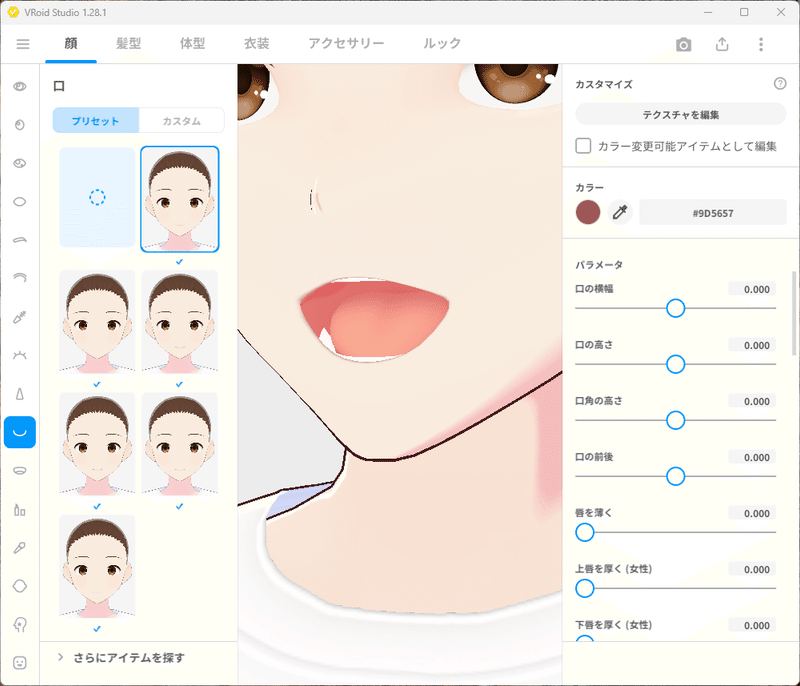Screen dimensions: 800x686
Task: Click the 口の前後 value field 0.000
Action: tap(753, 458)
